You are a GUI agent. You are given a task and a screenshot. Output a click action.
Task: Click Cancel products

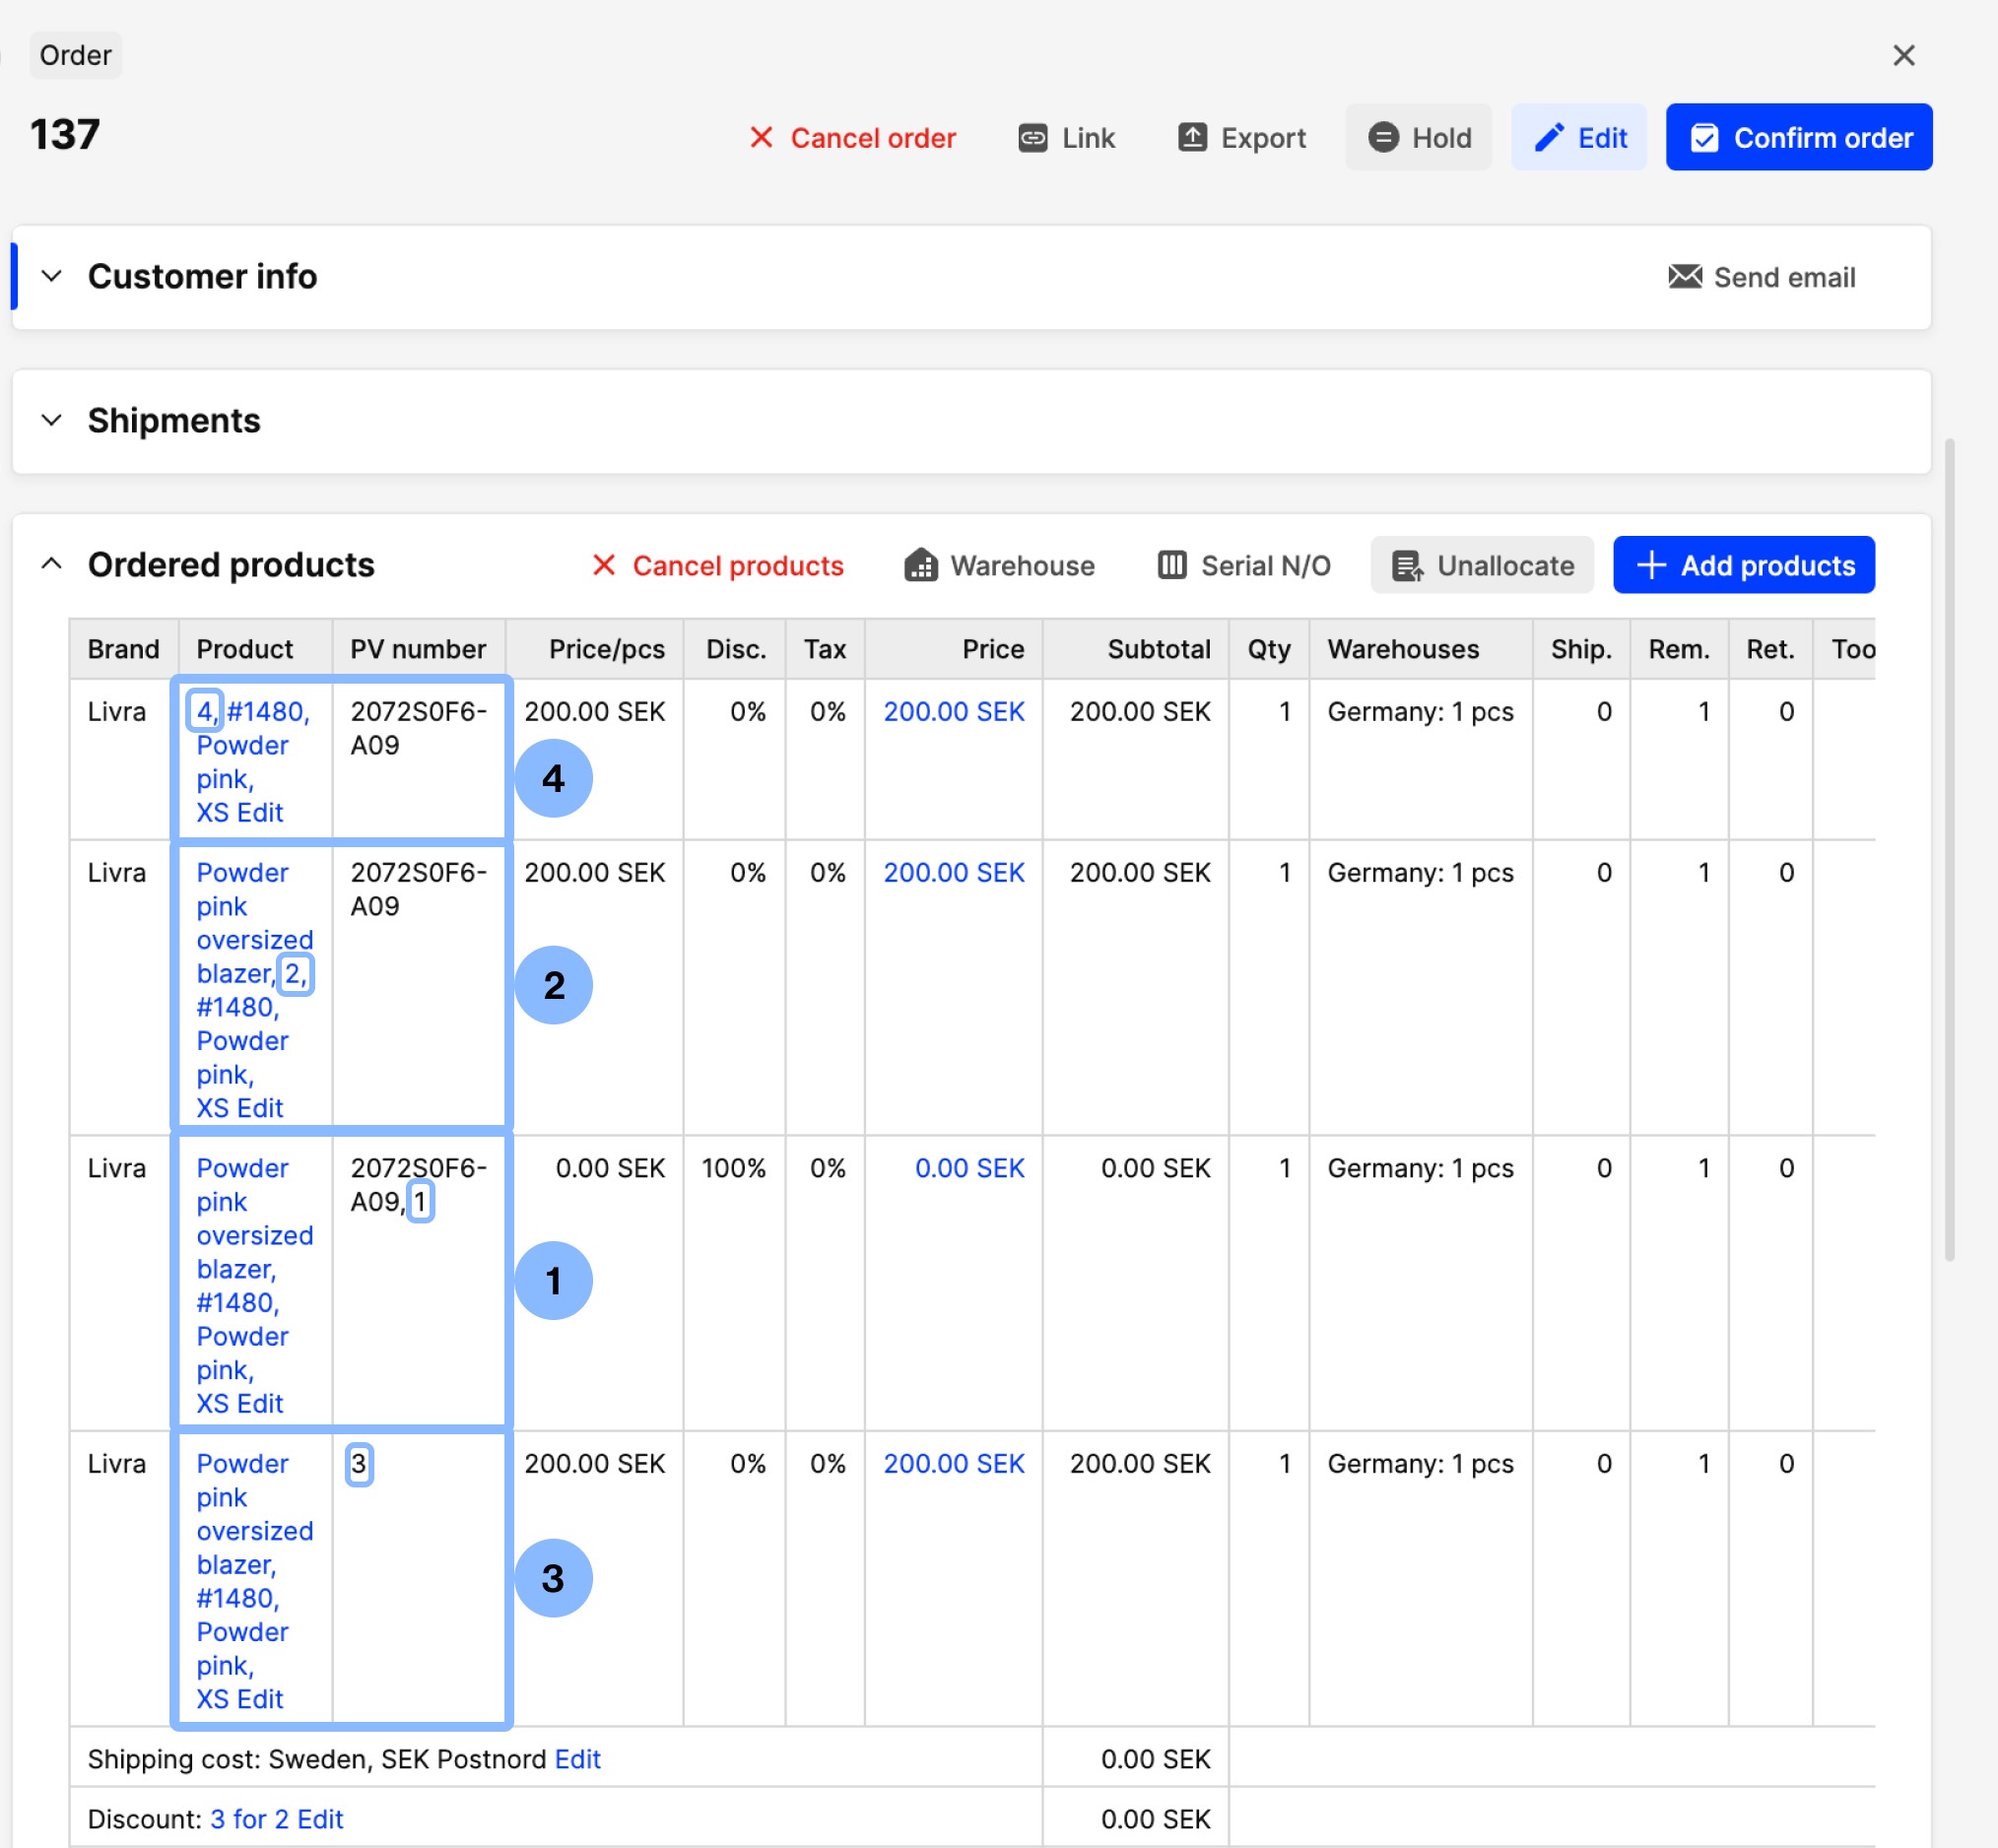point(717,565)
